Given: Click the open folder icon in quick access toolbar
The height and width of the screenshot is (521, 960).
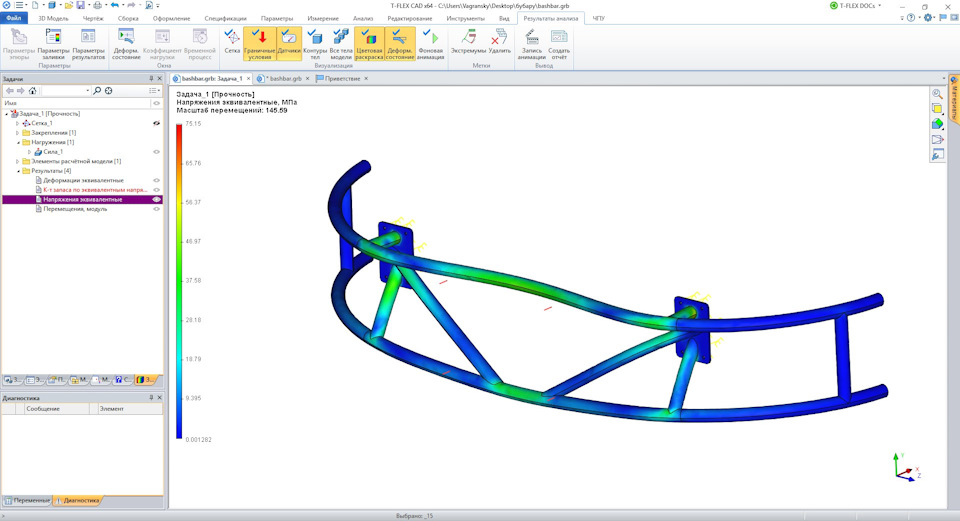Looking at the screenshot, I should pos(69,5).
